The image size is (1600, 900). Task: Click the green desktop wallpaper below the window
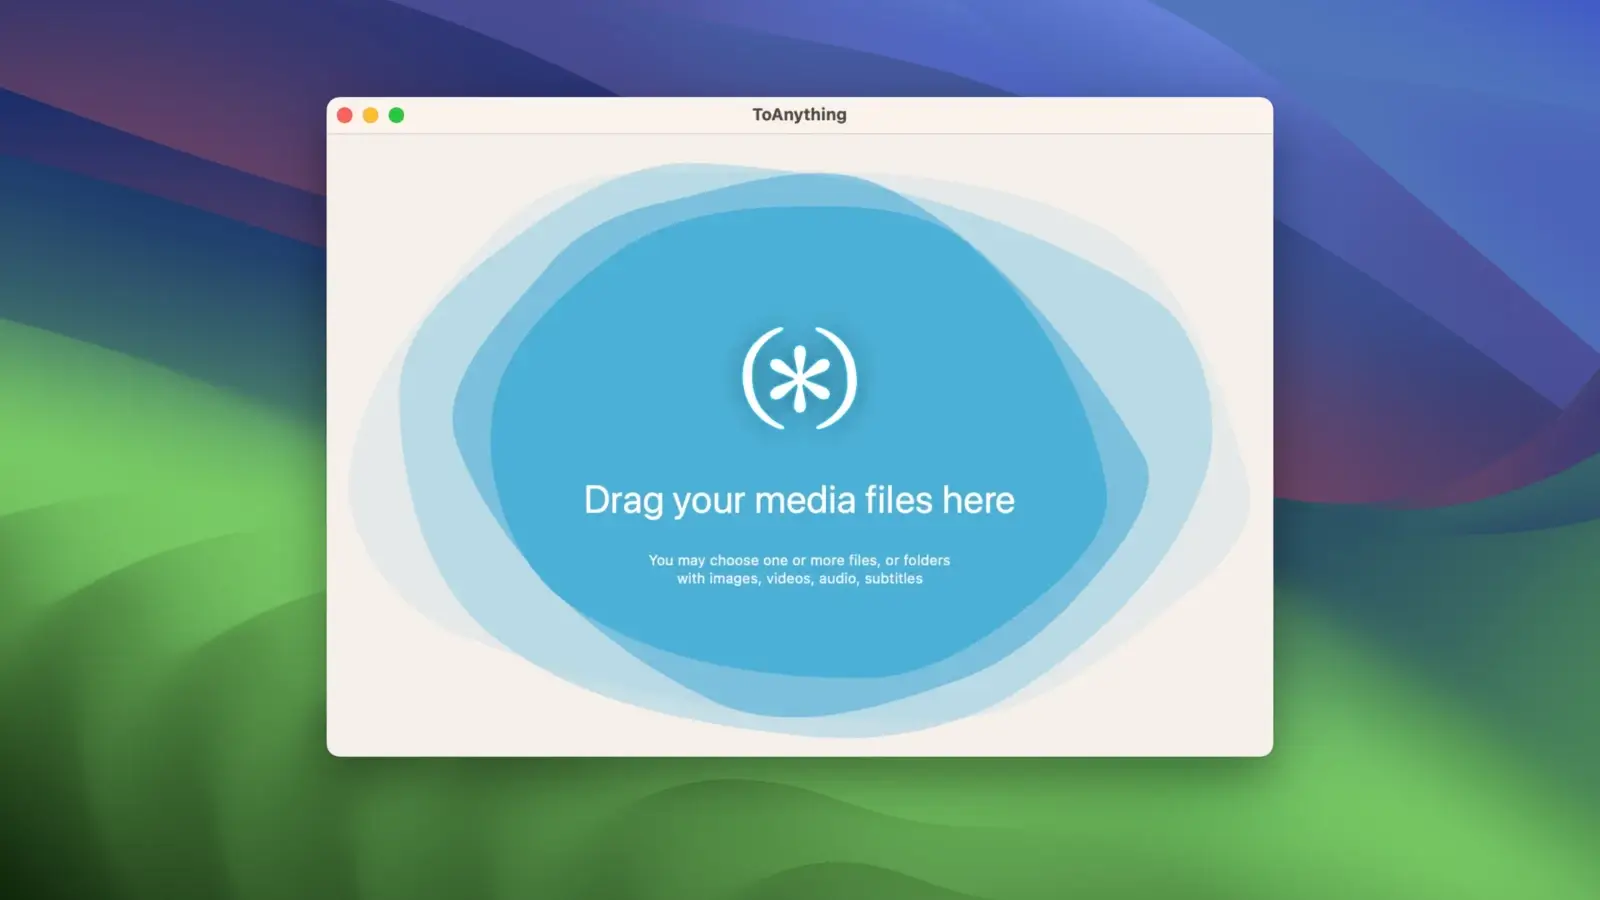point(800,830)
